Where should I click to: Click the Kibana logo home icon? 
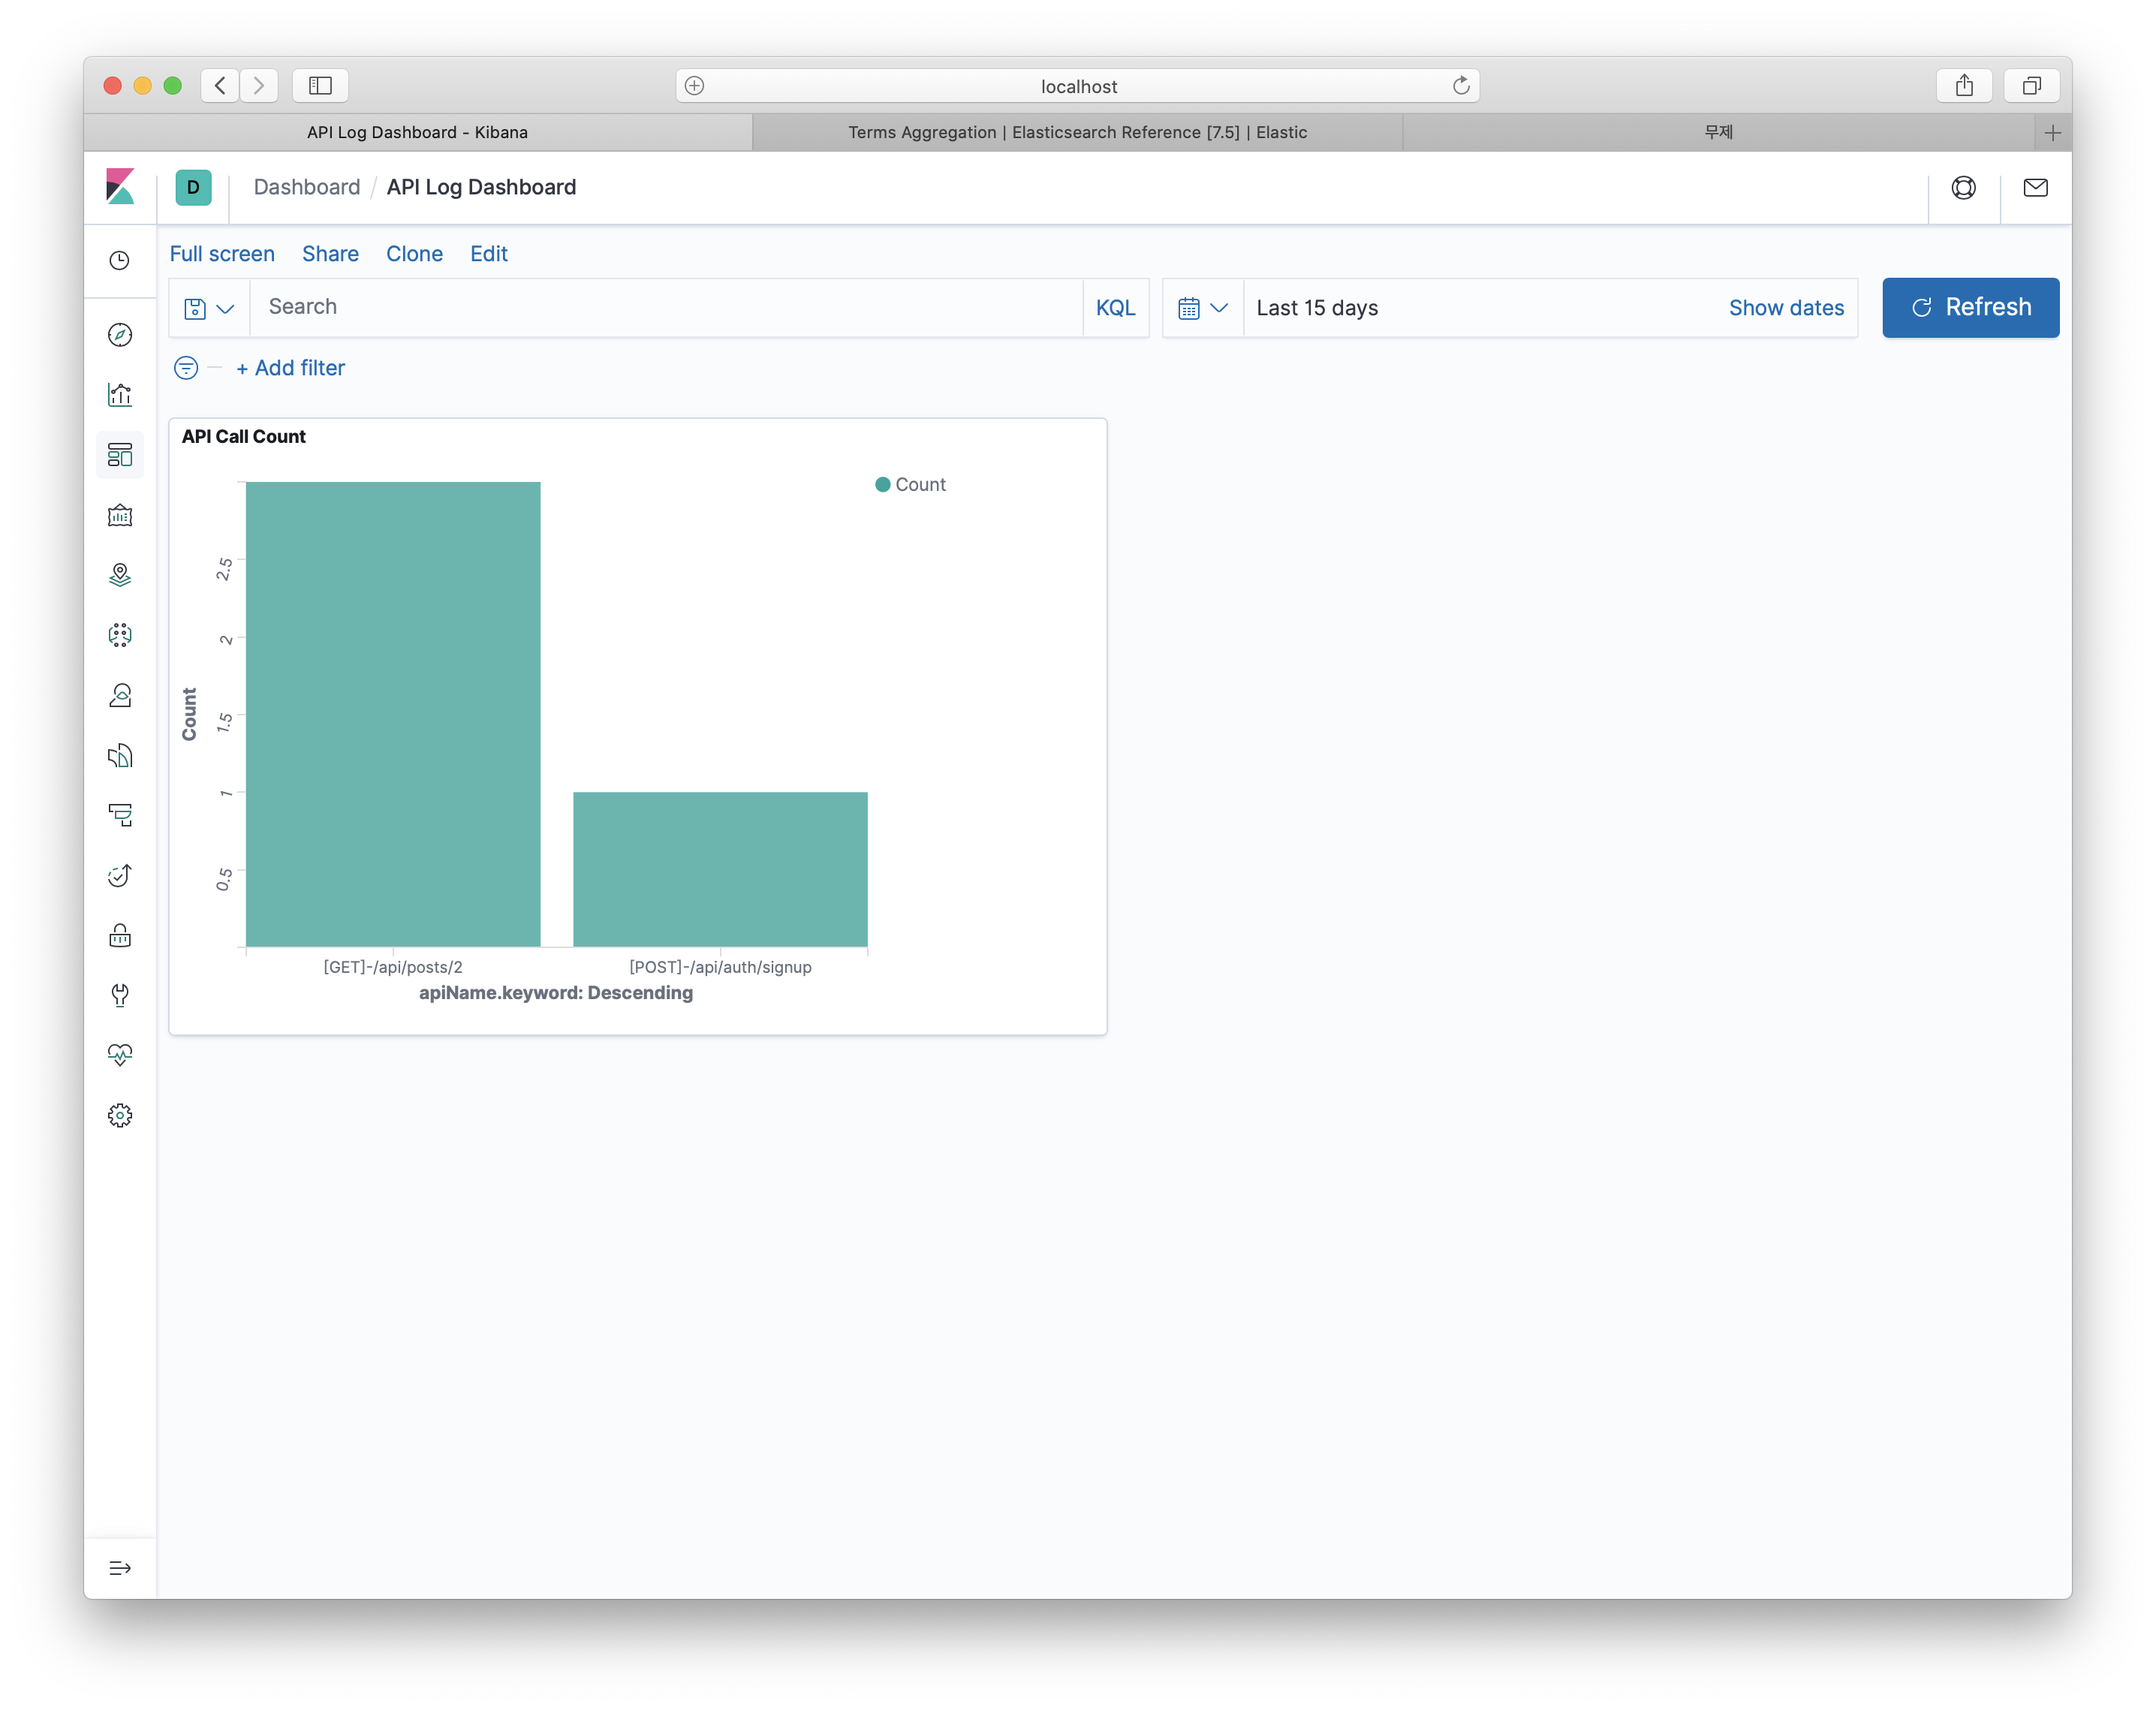point(120,187)
